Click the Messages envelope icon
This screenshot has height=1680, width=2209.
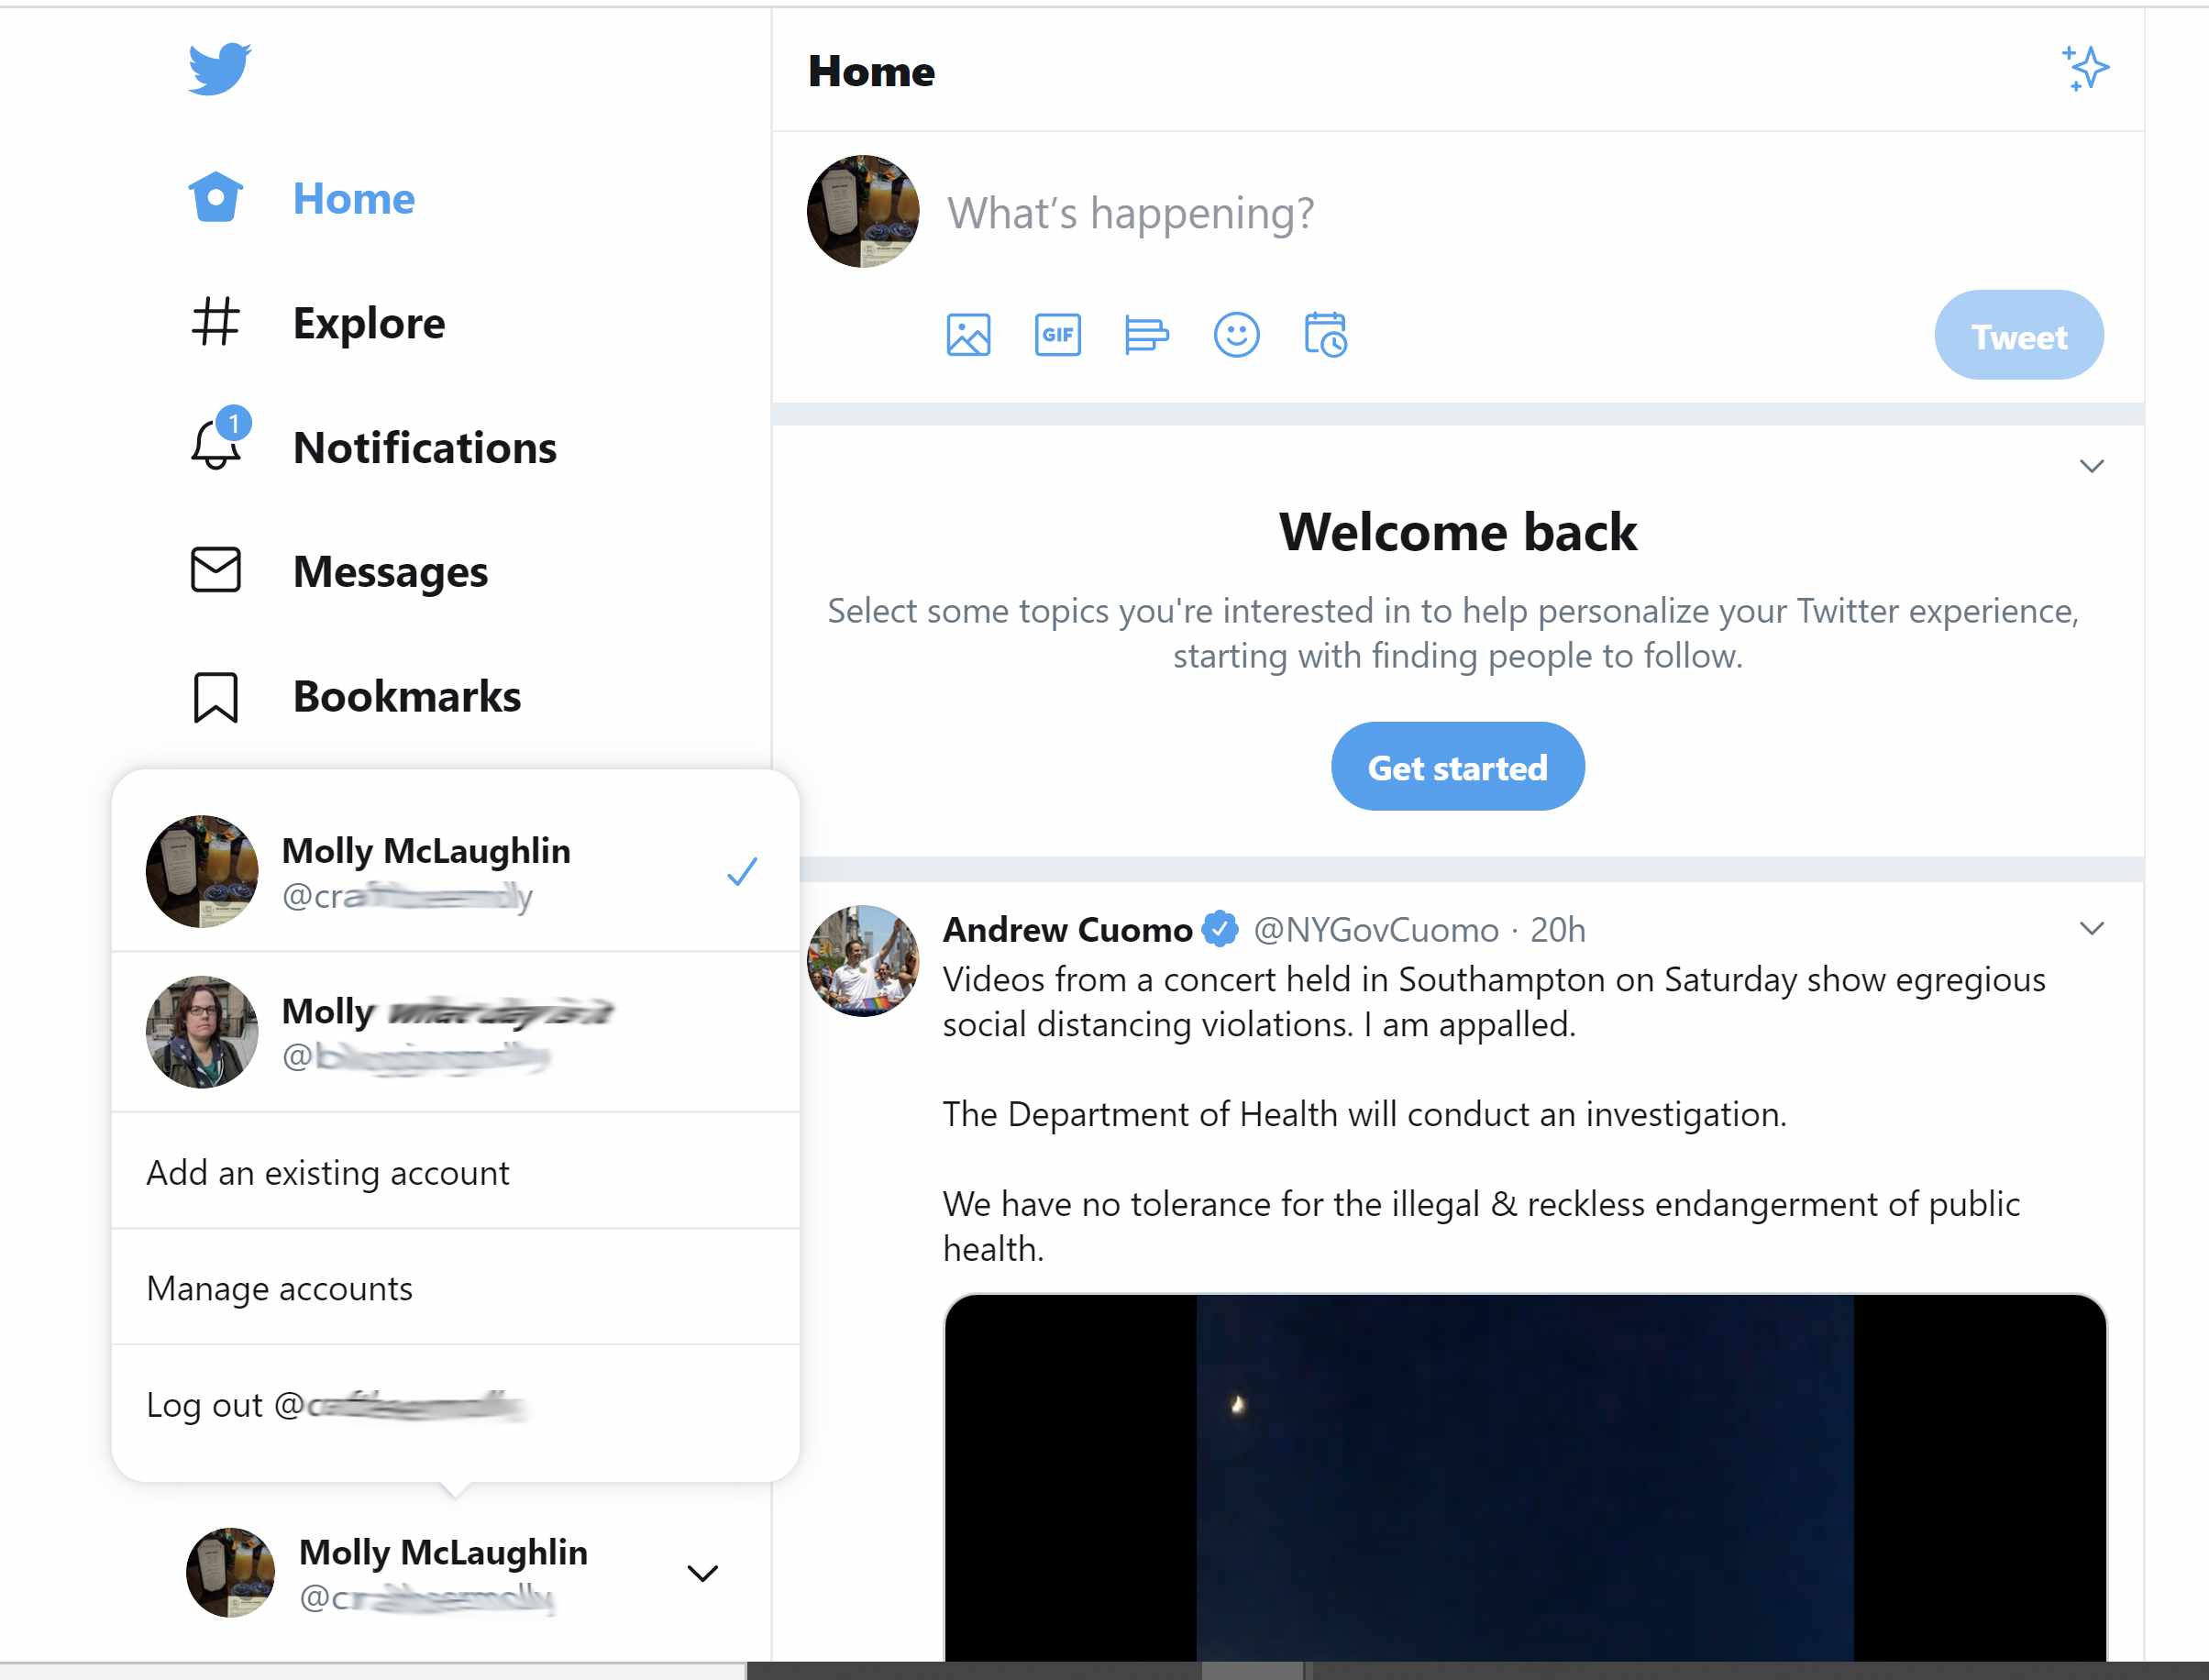pyautogui.click(x=216, y=570)
